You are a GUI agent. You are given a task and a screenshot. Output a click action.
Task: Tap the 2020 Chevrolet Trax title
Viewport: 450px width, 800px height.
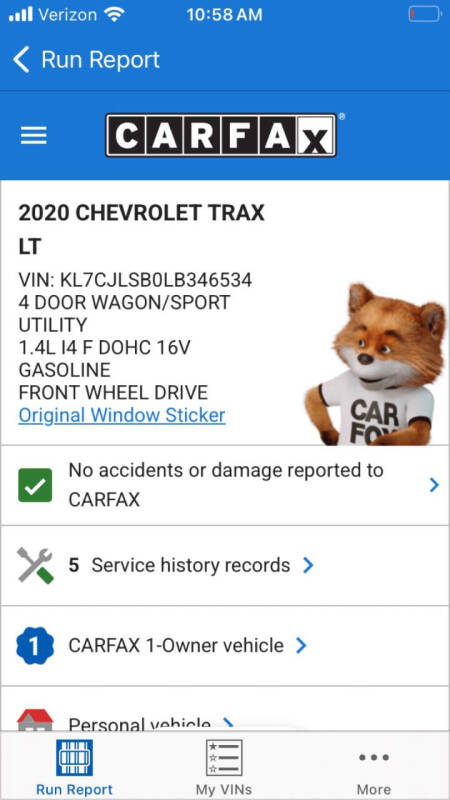click(141, 213)
